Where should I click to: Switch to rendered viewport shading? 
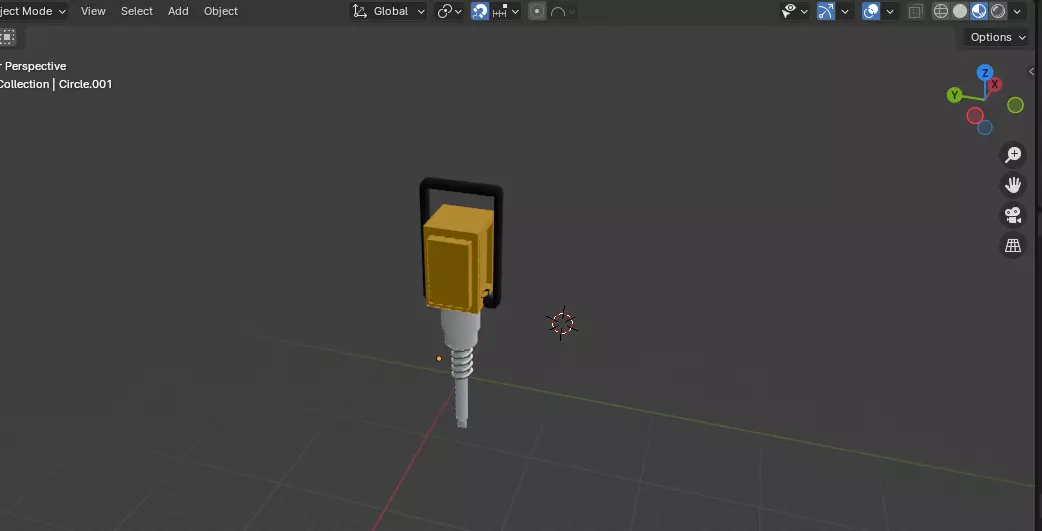point(998,11)
